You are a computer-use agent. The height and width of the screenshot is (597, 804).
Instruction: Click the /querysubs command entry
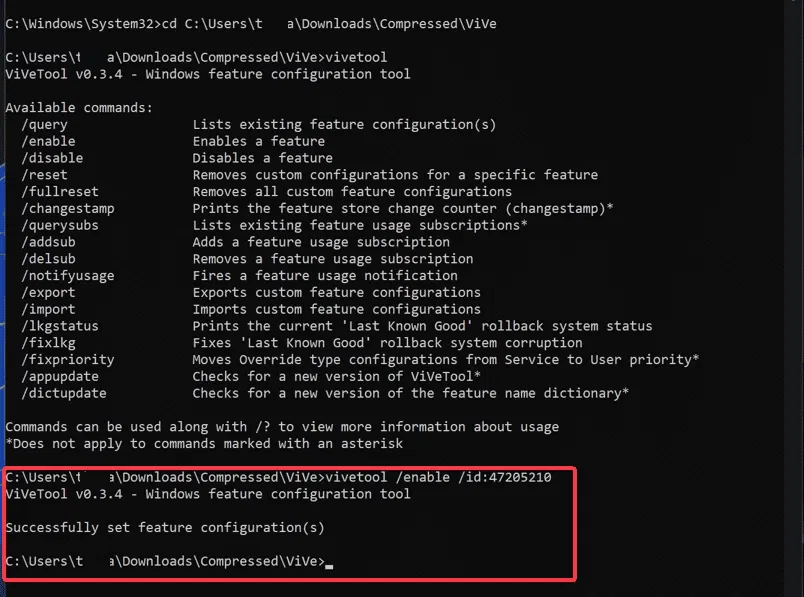pos(63,226)
